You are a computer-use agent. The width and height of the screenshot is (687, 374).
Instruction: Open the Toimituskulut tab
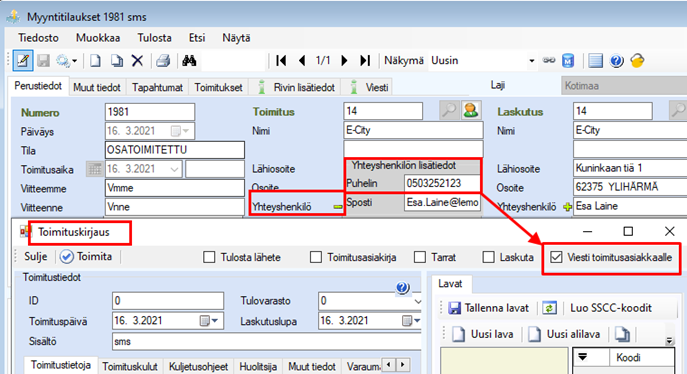[130, 367]
